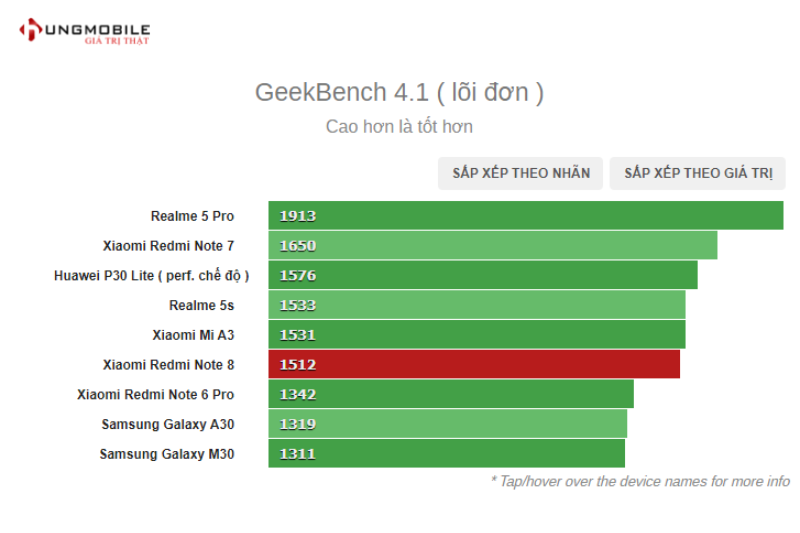Click the Huawei P30 Lite 1576 bar
The width and height of the screenshot is (800, 533).
point(482,276)
